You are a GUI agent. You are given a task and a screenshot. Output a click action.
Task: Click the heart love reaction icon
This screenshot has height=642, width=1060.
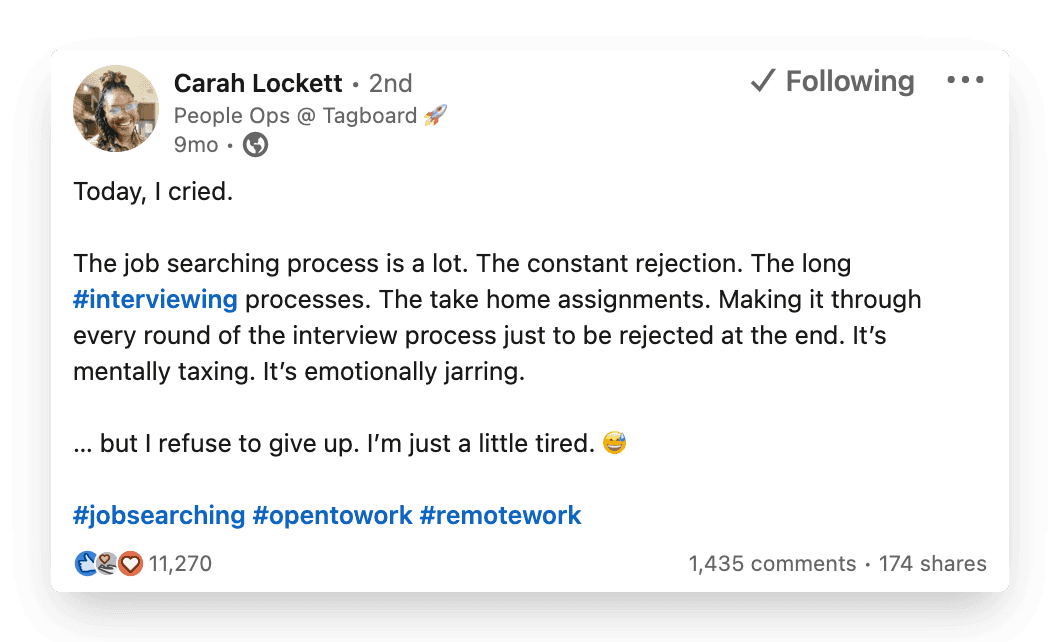point(130,564)
